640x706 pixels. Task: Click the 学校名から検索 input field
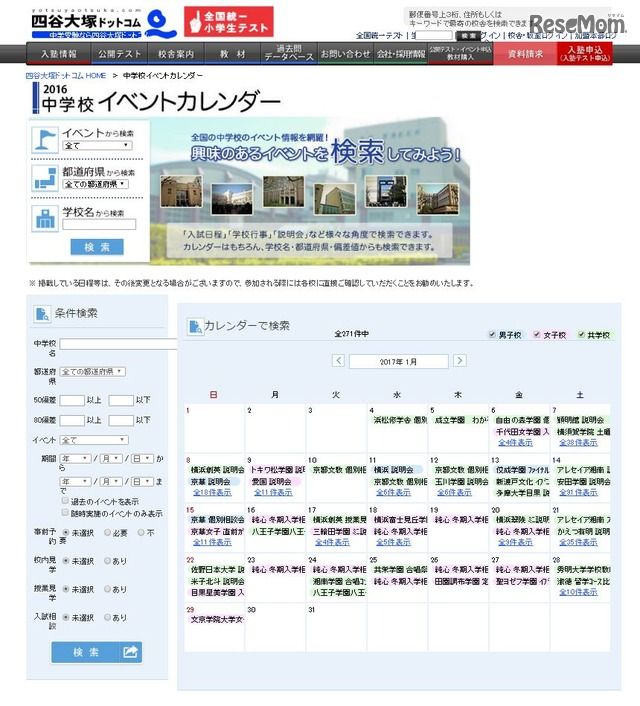(x=99, y=224)
